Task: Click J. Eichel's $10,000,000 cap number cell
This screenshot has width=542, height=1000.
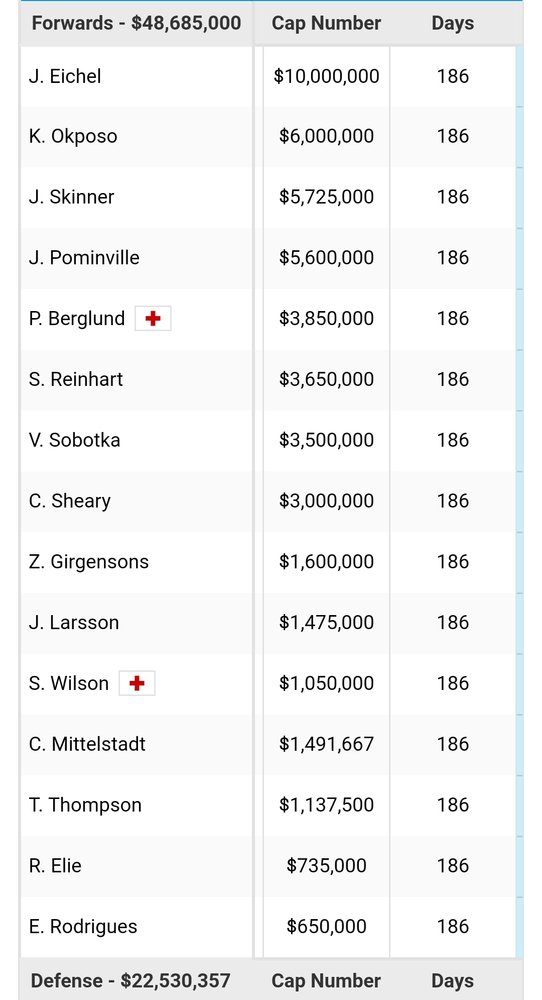Action: point(326,76)
